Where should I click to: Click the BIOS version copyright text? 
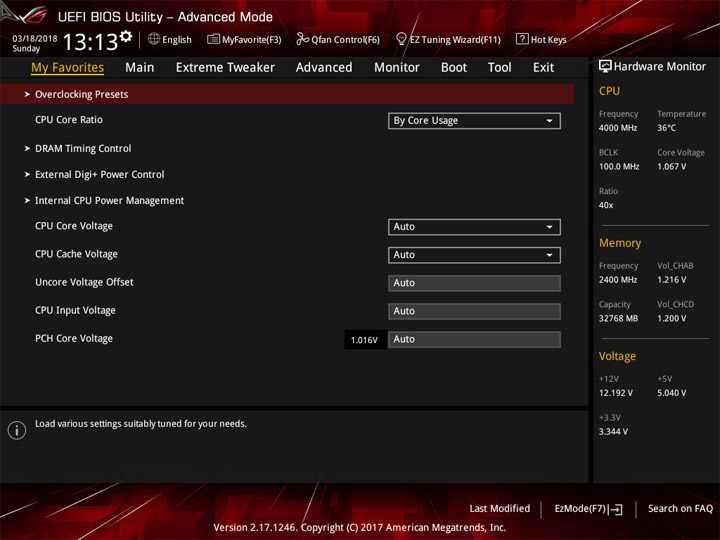point(360,528)
